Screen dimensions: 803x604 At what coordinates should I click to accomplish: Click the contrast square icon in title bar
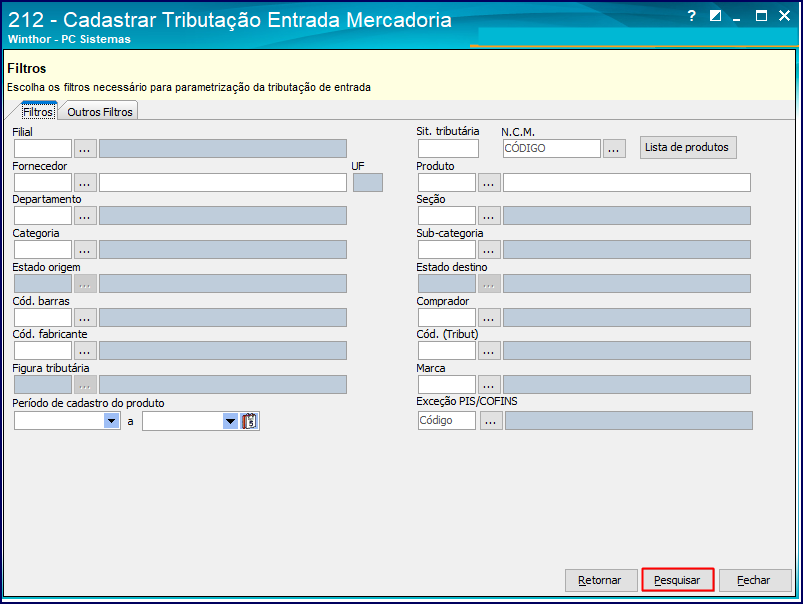[x=715, y=16]
